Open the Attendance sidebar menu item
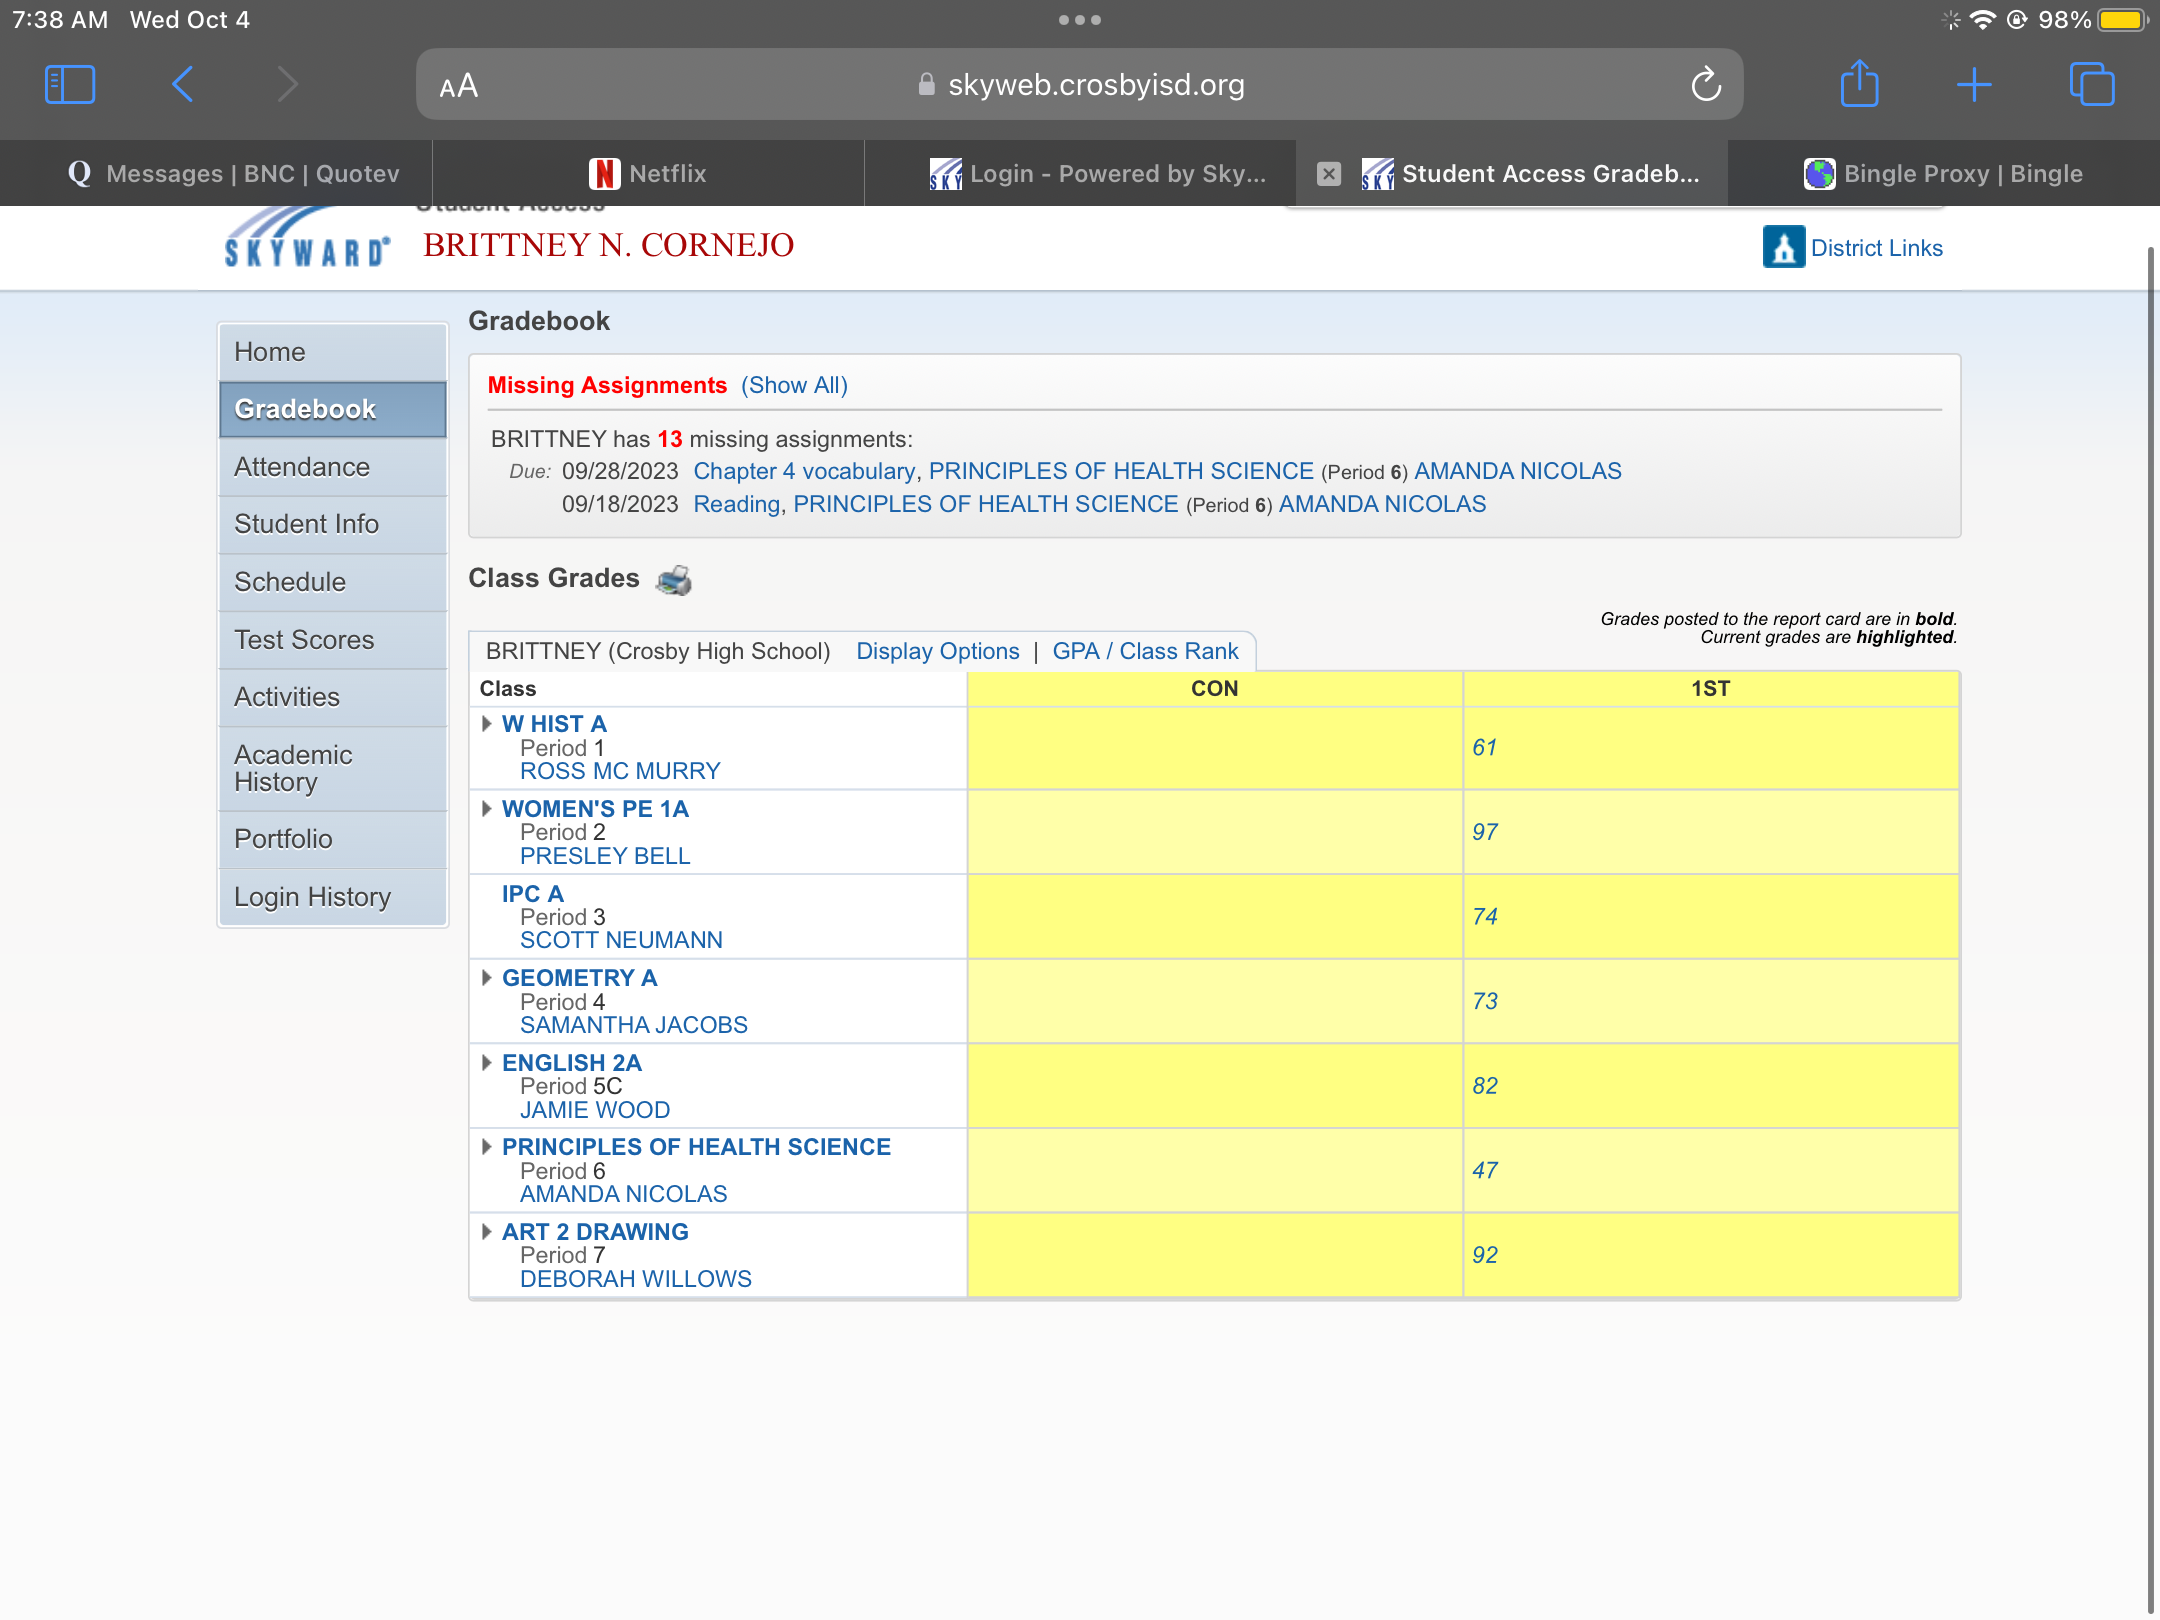The height and width of the screenshot is (1620, 2160). [x=302, y=467]
